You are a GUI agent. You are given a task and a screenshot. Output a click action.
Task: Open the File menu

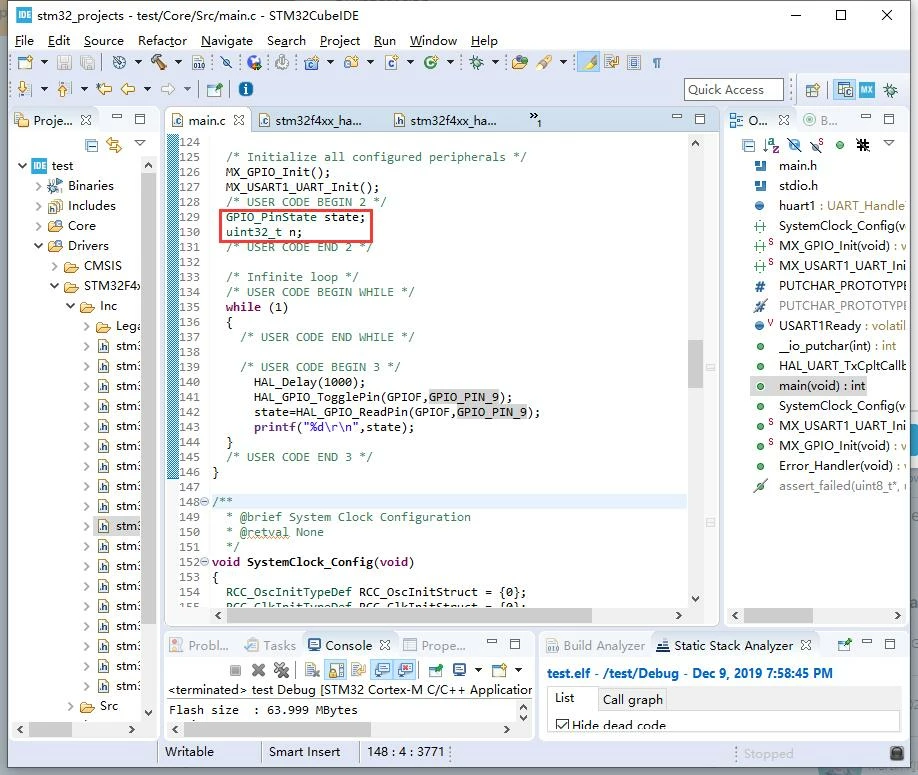point(24,40)
